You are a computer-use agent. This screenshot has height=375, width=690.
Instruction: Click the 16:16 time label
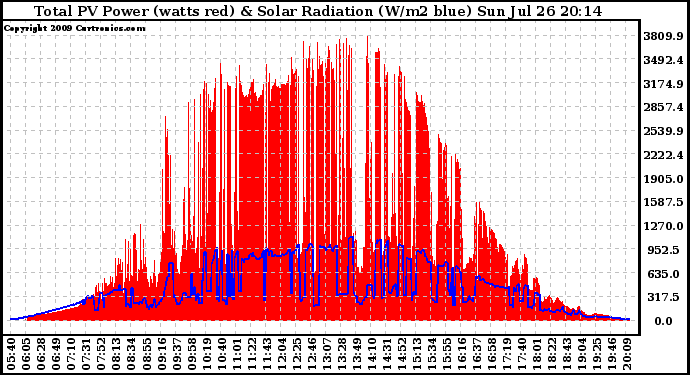tap(462, 354)
